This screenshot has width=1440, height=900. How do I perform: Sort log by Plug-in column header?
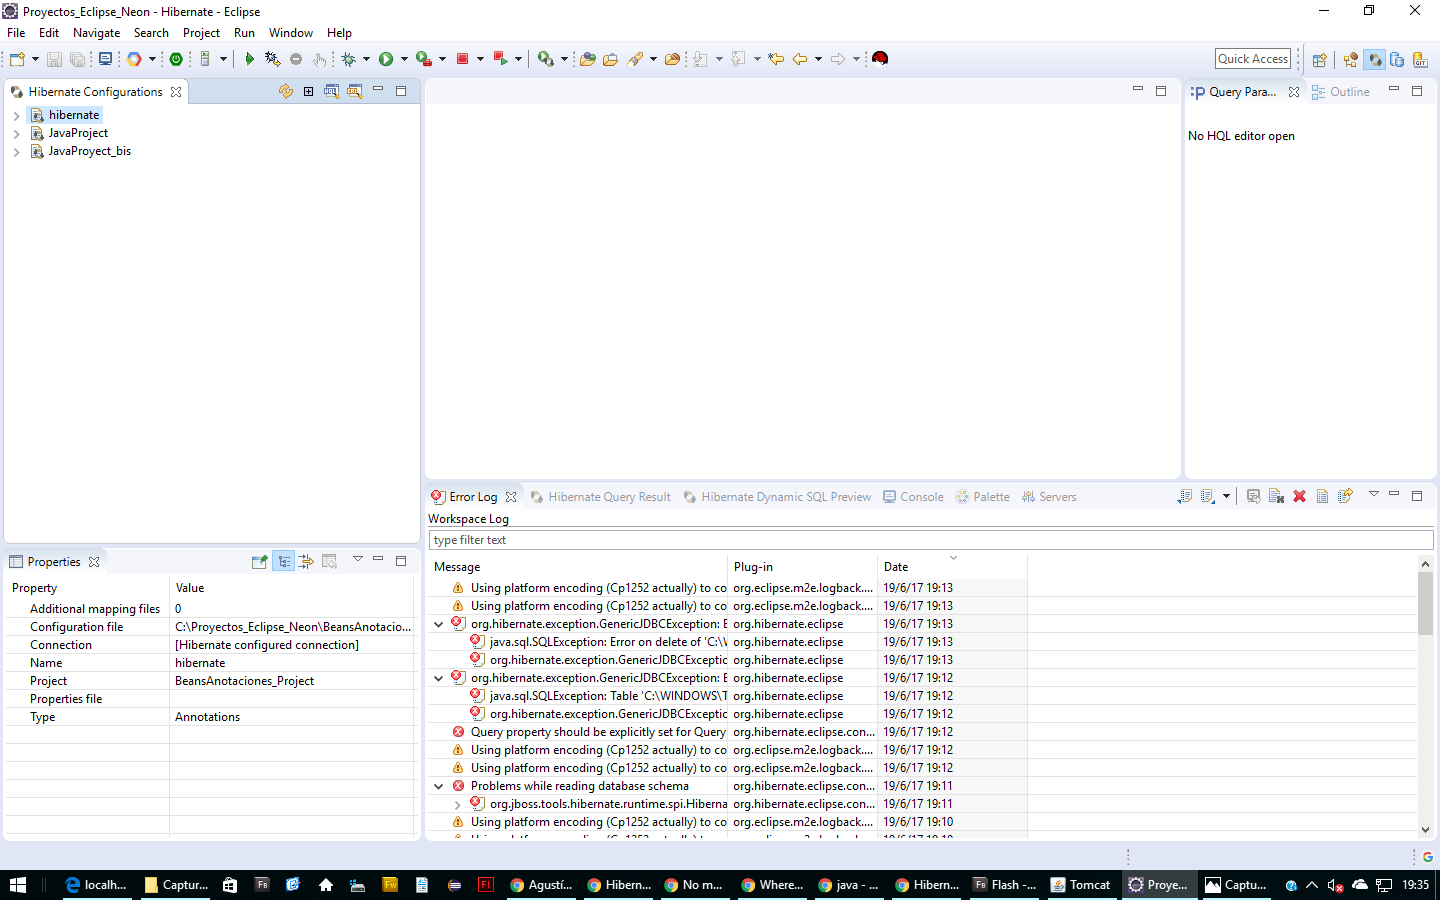click(x=803, y=567)
